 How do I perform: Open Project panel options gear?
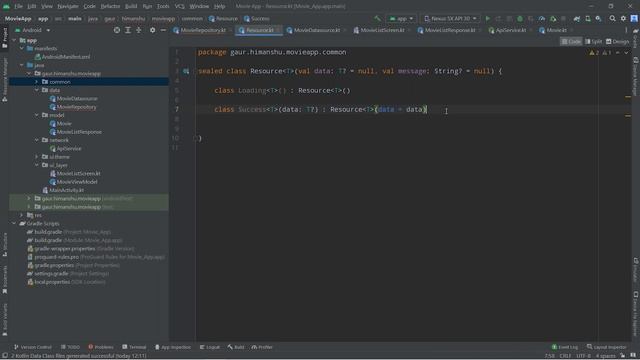(152, 30)
